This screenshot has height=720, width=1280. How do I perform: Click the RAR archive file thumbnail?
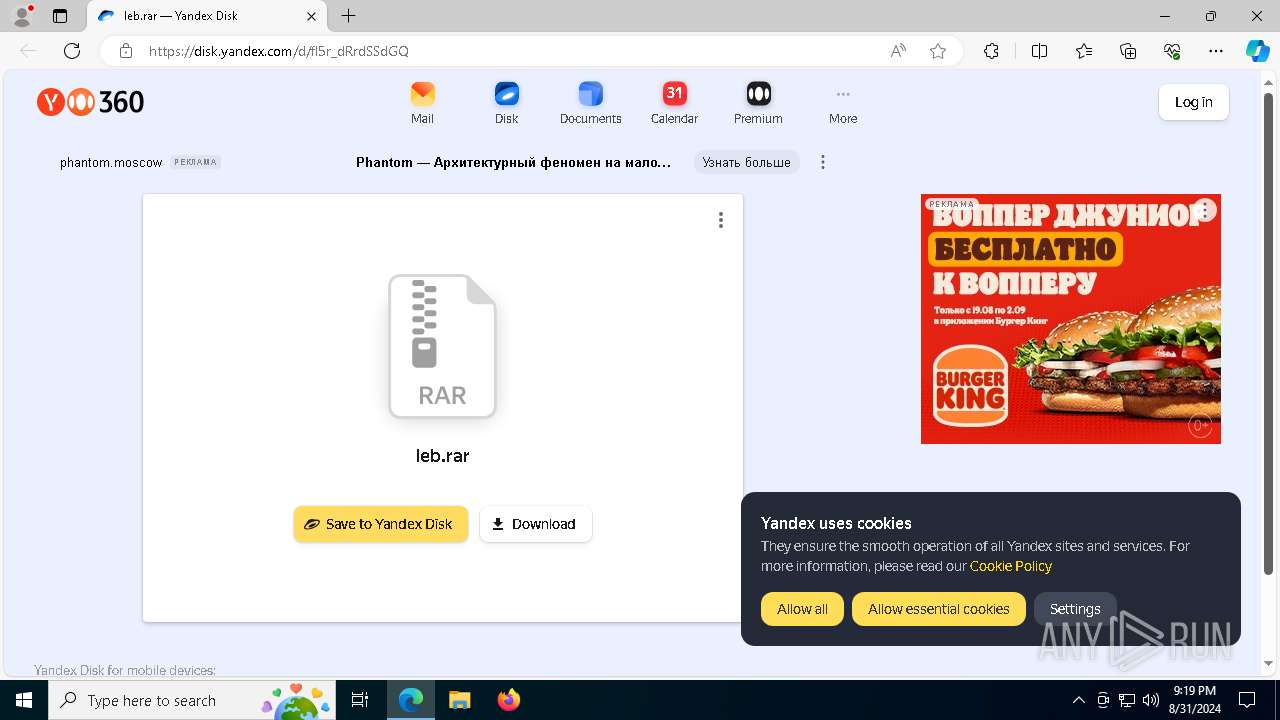tap(442, 346)
